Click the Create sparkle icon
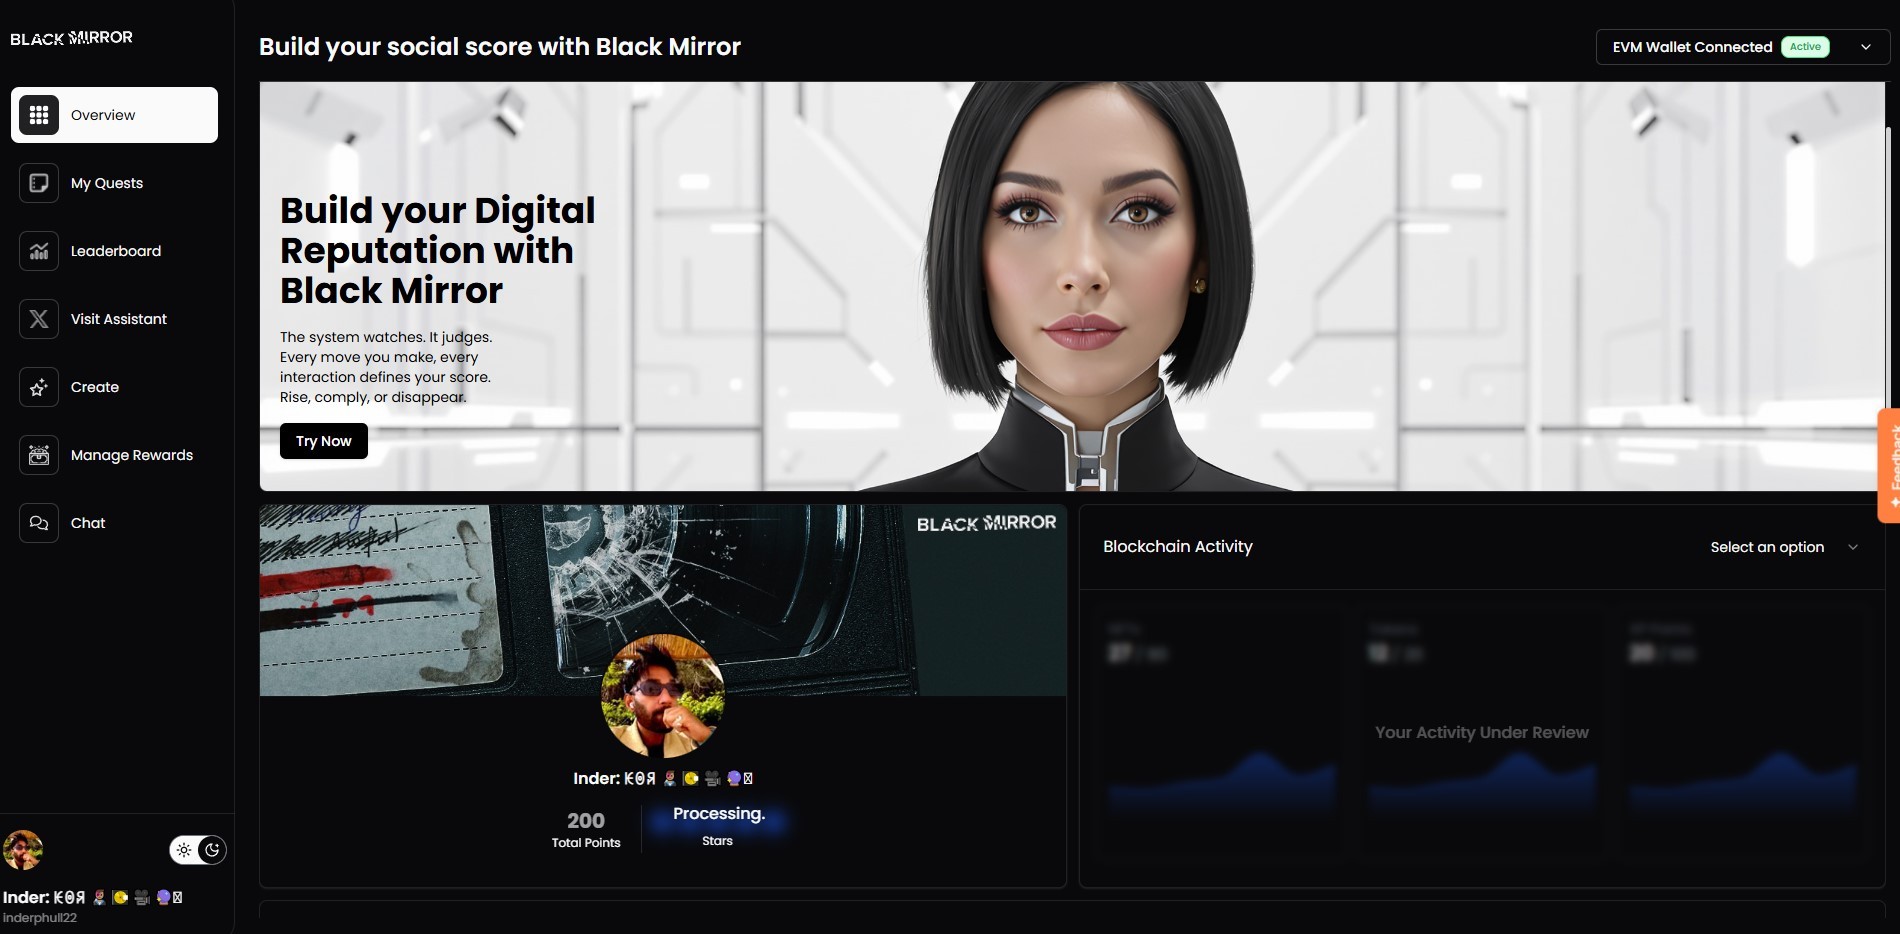1900x934 pixels. (39, 387)
